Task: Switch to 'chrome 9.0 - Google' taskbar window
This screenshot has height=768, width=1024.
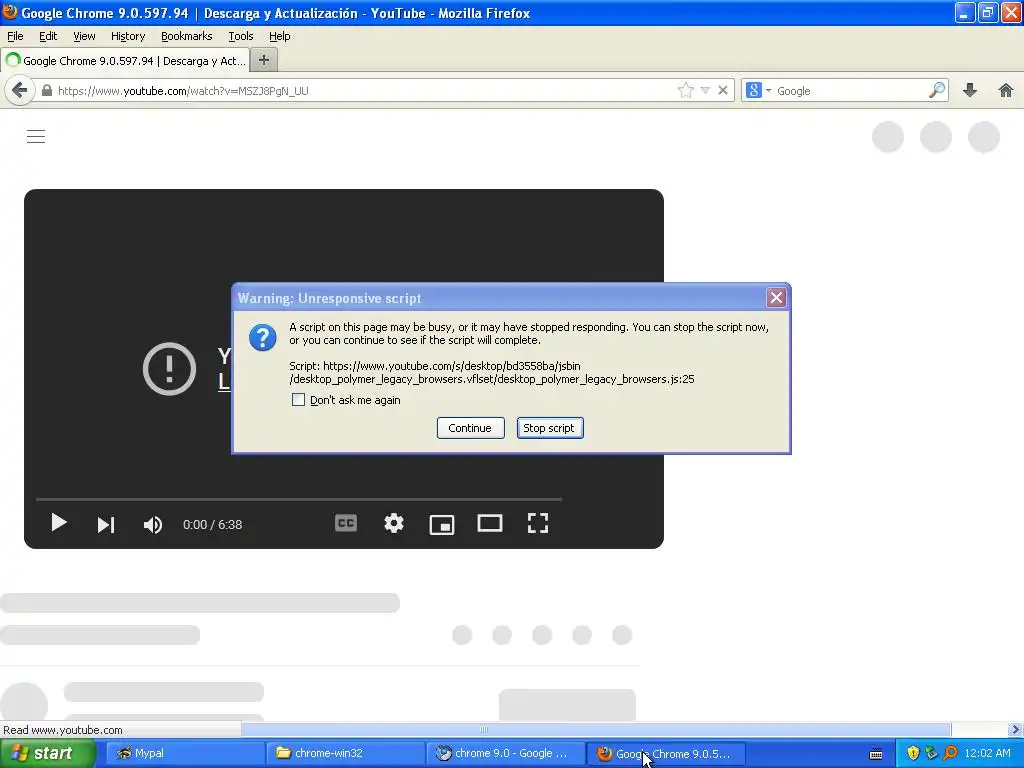Action: click(505, 753)
